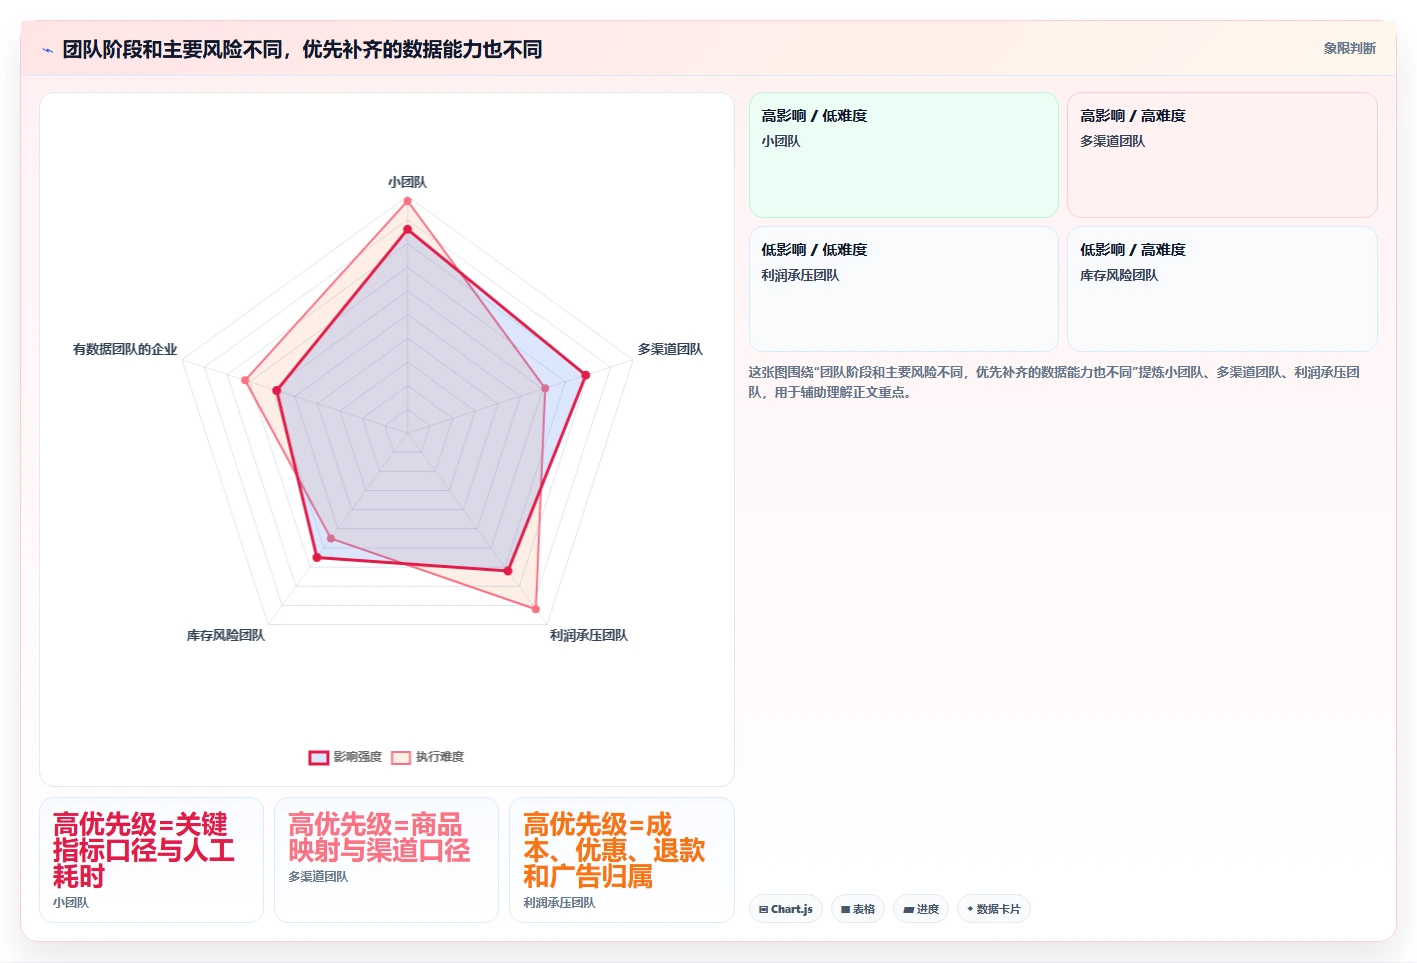Click the 有数据团队的企业 radar axis label
Screen dimensions: 1417x963
coord(125,349)
